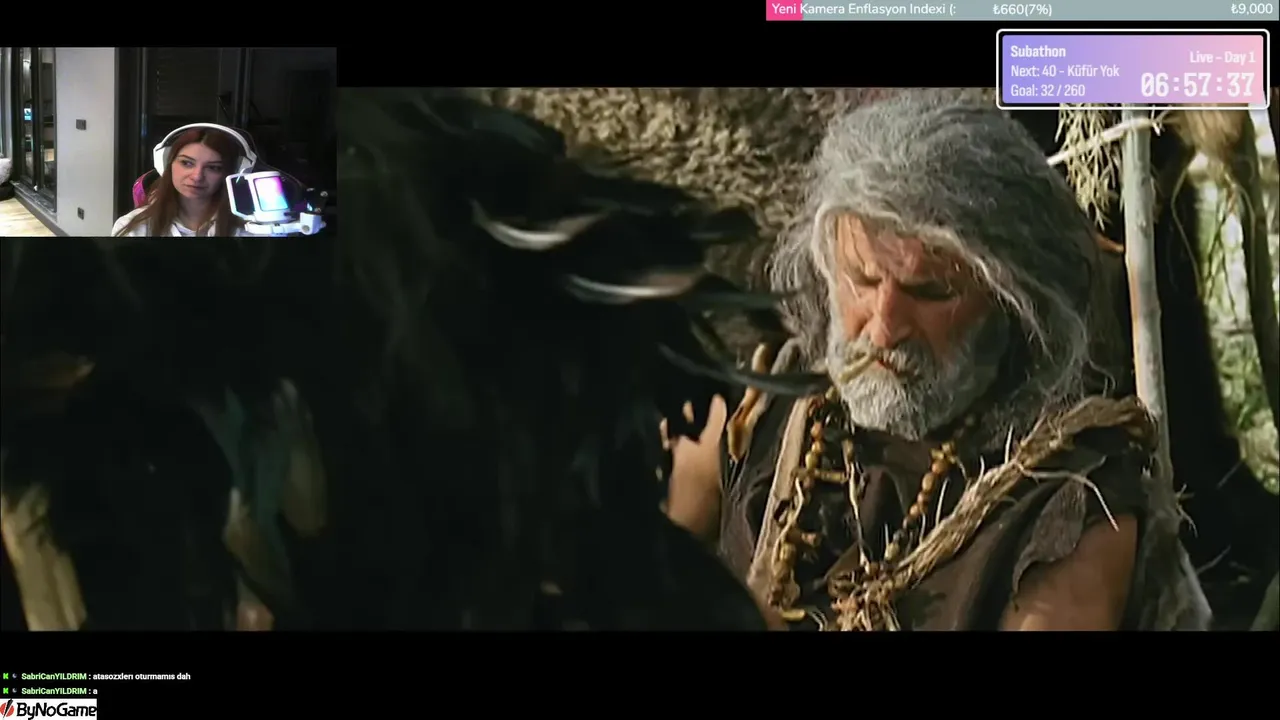This screenshot has height=720, width=1280.
Task: Click the moon badge beside 'atasozxlerı' message
Action: pyautogui.click(x=14, y=676)
